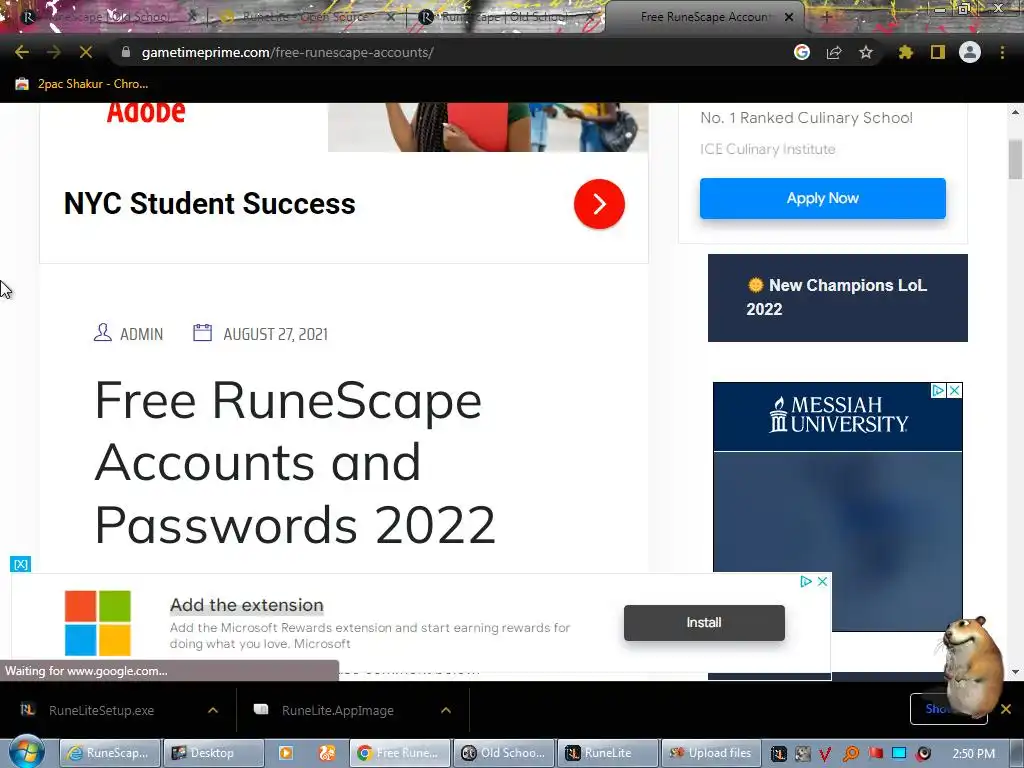
Task: Click the Apply Now button
Action: (822, 198)
